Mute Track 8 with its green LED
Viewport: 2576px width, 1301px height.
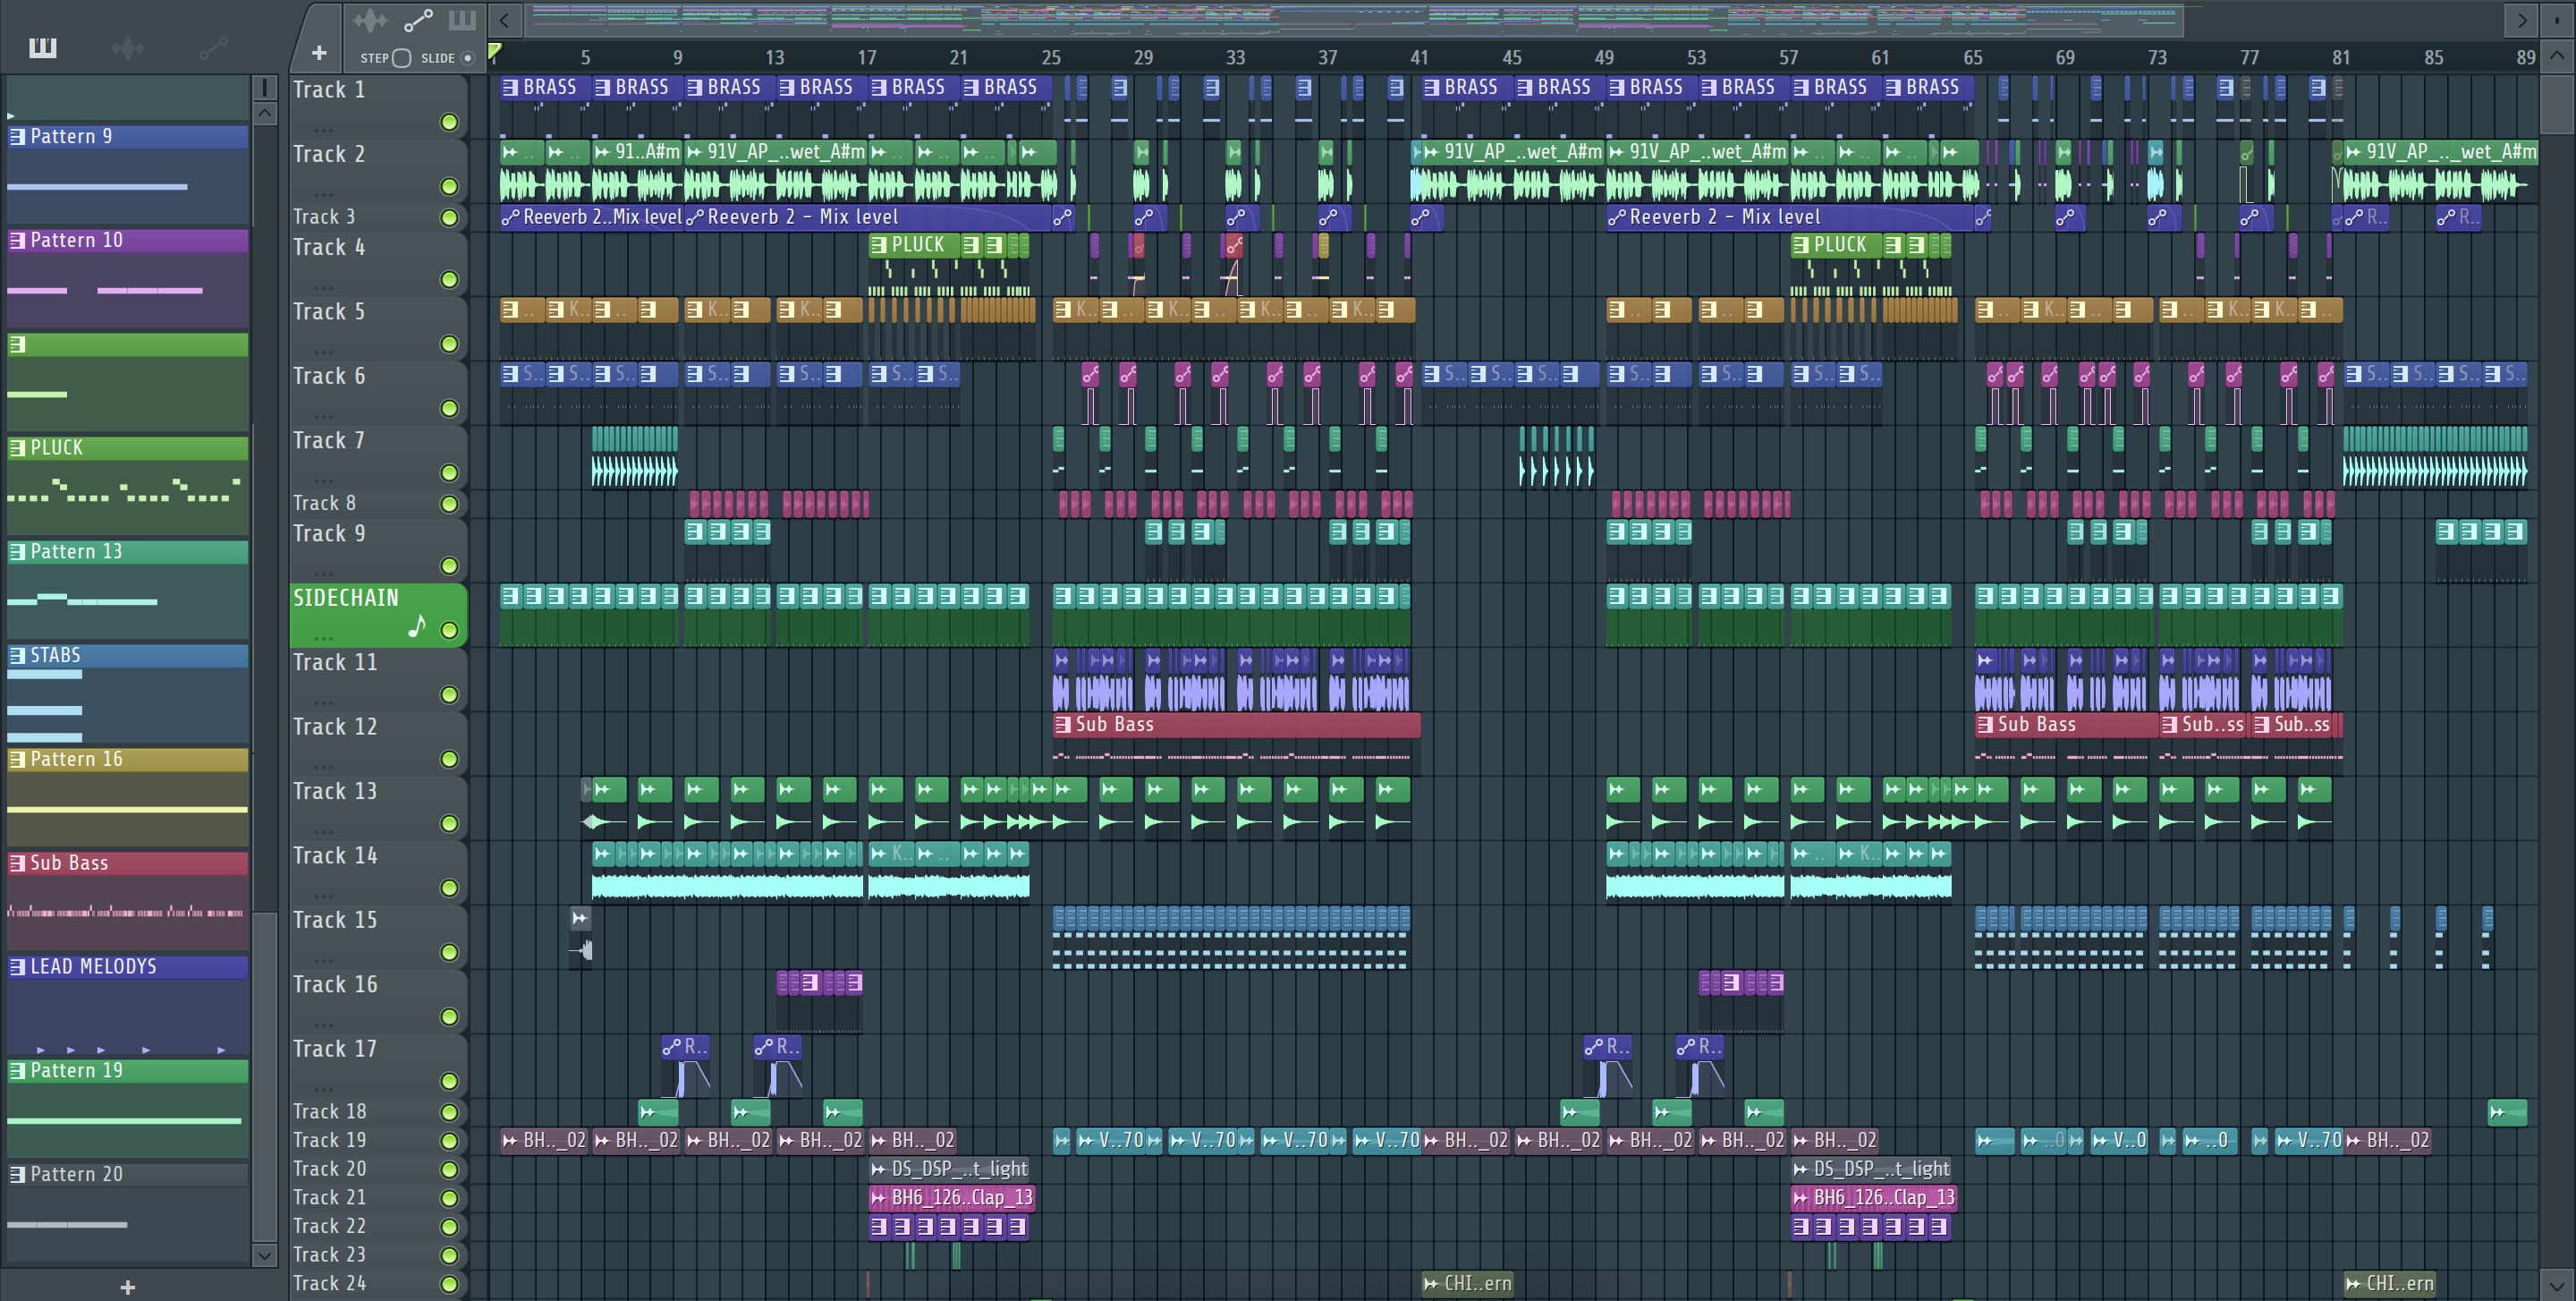point(450,504)
